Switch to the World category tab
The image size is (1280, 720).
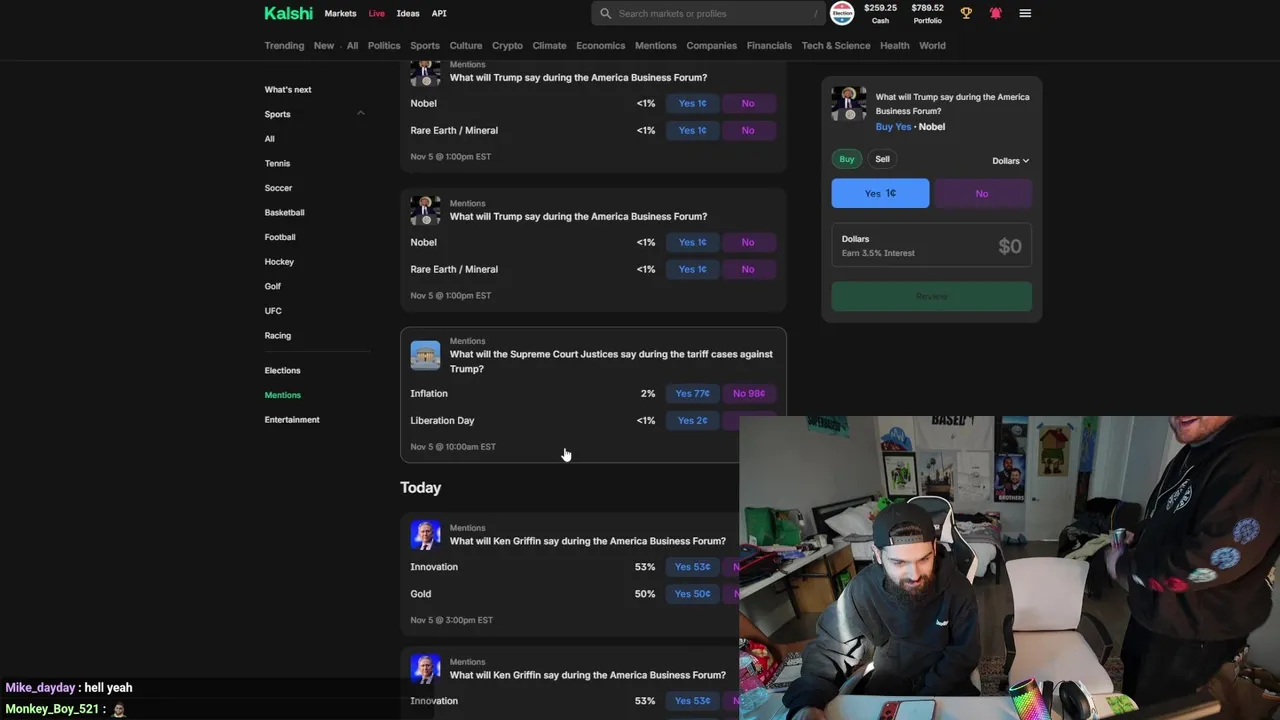(x=932, y=45)
